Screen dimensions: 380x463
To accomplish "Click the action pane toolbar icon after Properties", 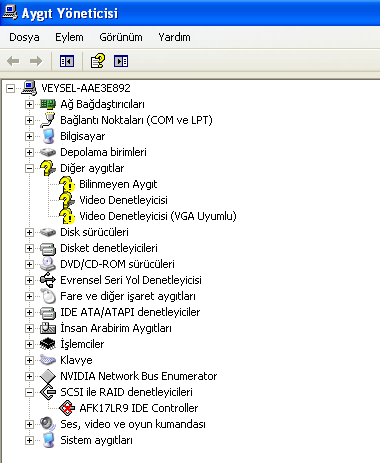I will point(121,61).
